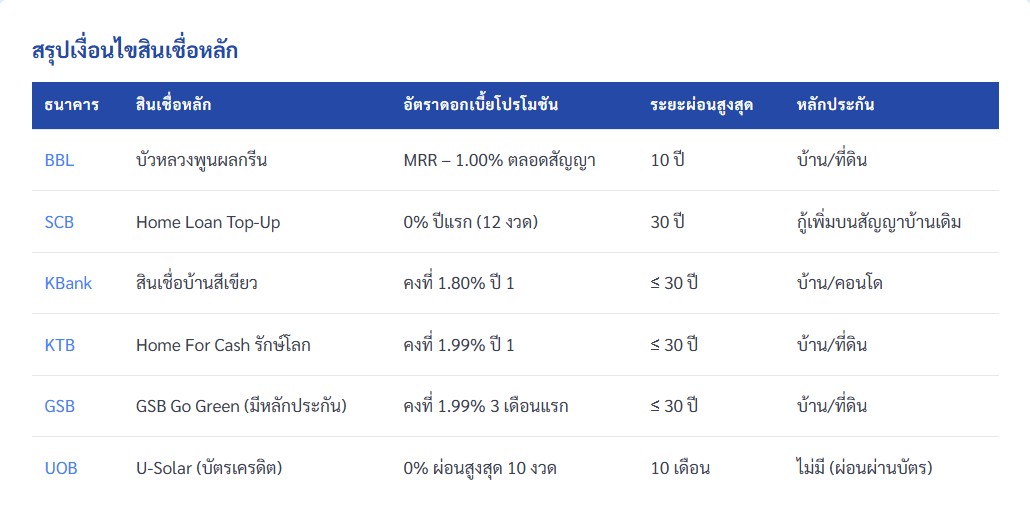Viewport: 1030px width, 526px height.
Task: Open the KTB bank link
Action: pos(60,345)
